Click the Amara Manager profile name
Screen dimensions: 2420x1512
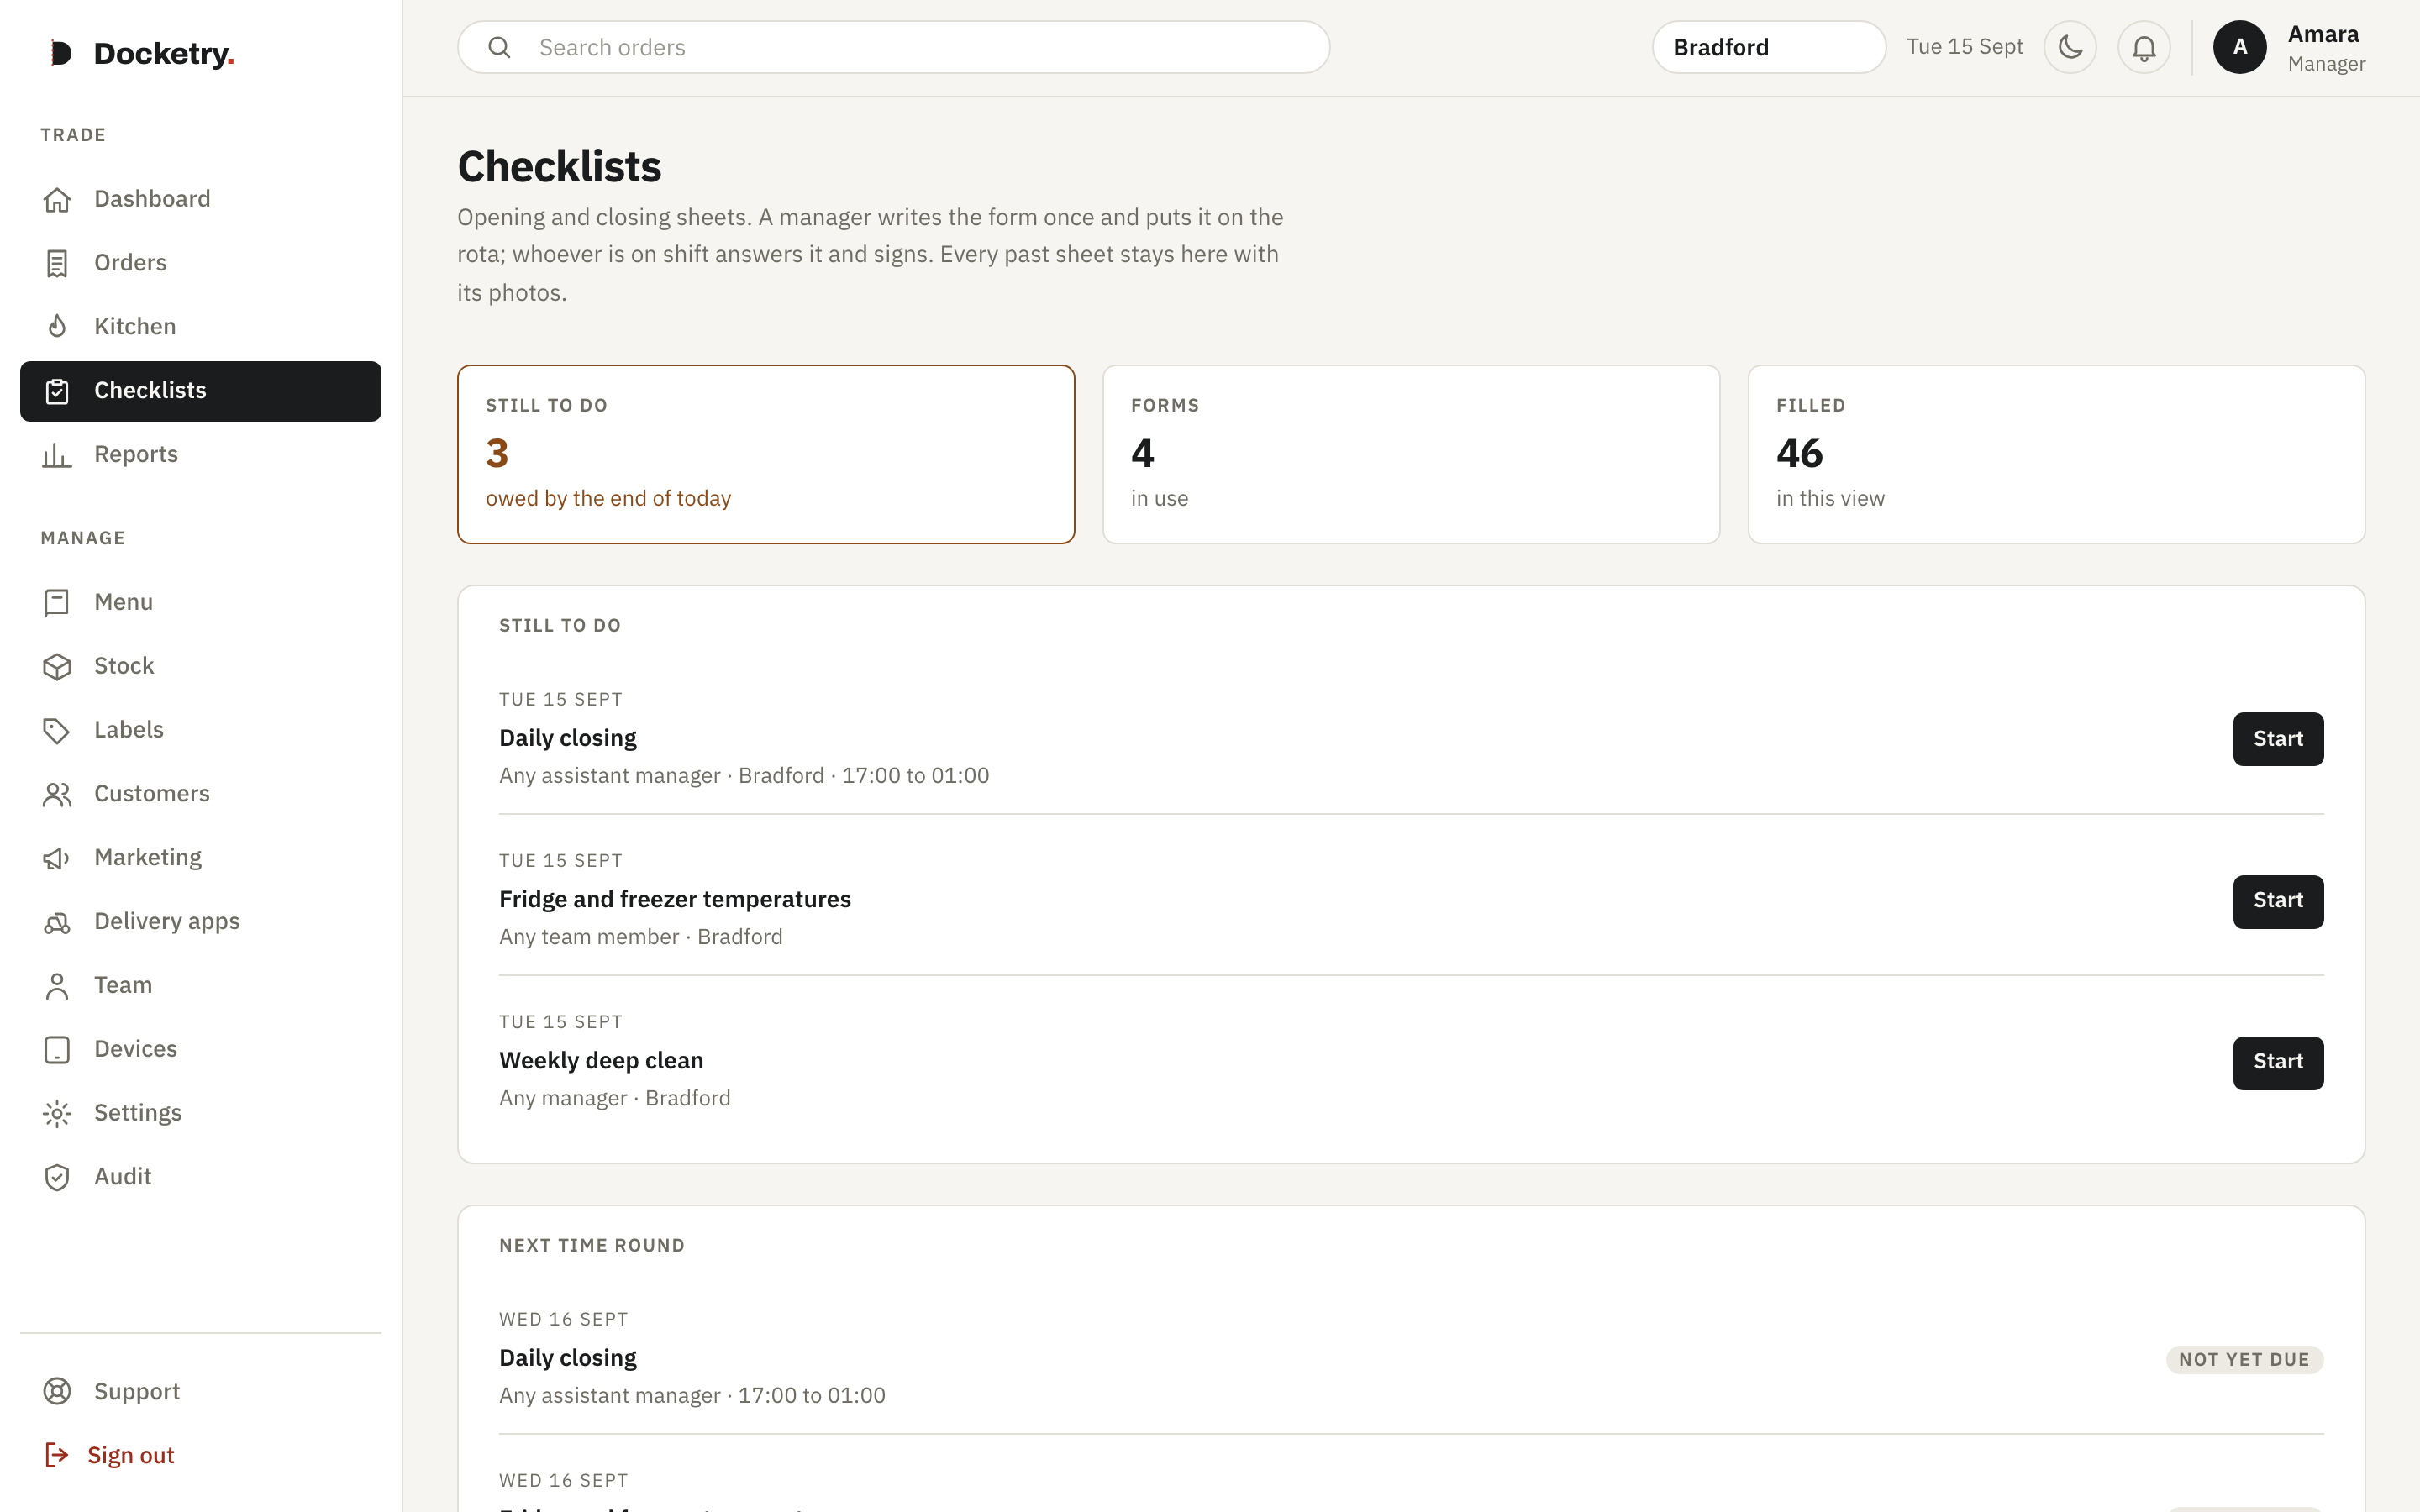click(2326, 48)
